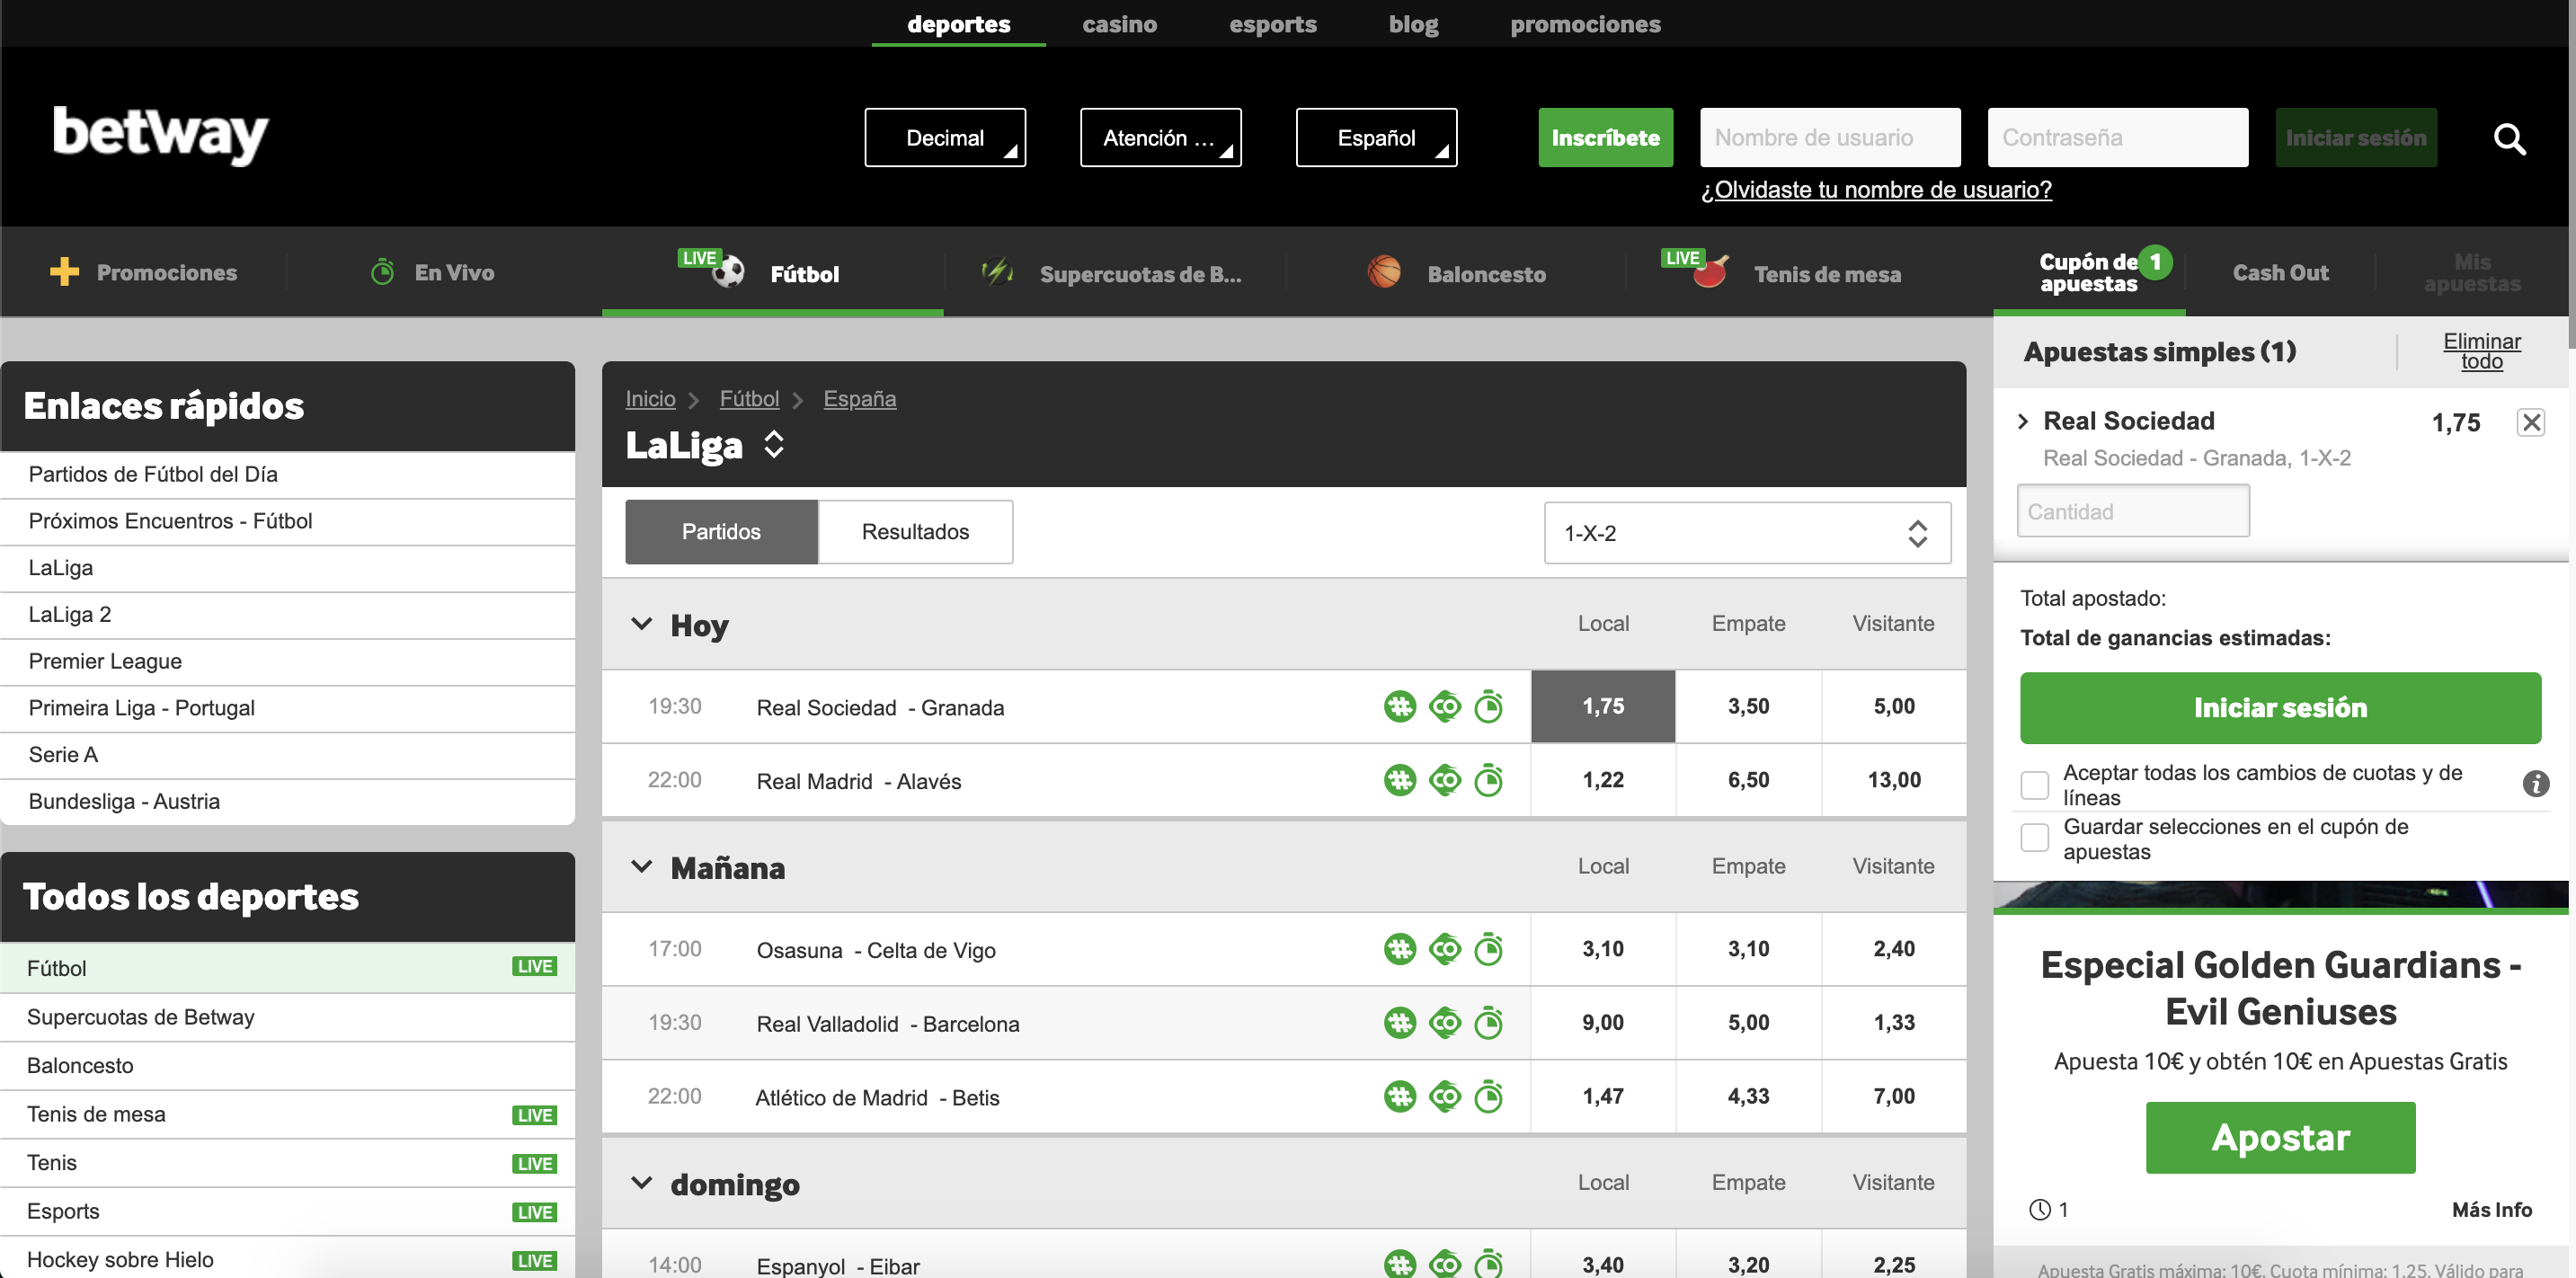
Task: Click the yellow plus Promociones icon
Action: 64,272
